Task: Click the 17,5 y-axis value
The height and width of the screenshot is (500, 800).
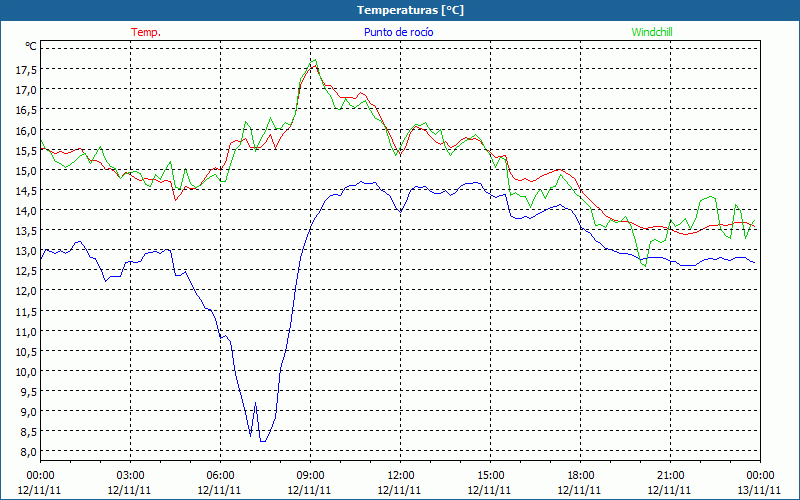Action: pyautogui.click(x=26, y=70)
